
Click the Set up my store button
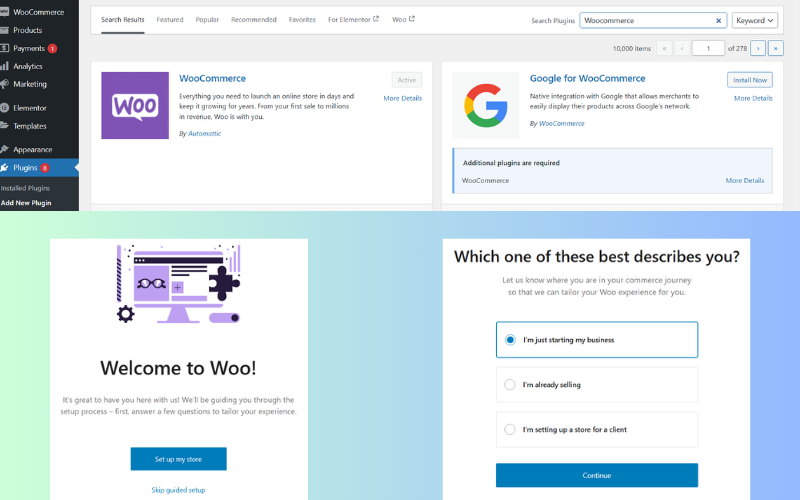[x=179, y=459]
